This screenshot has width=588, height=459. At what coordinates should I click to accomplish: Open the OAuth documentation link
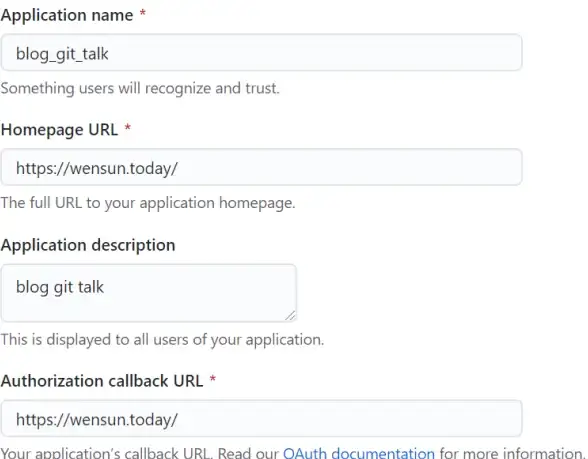359,453
